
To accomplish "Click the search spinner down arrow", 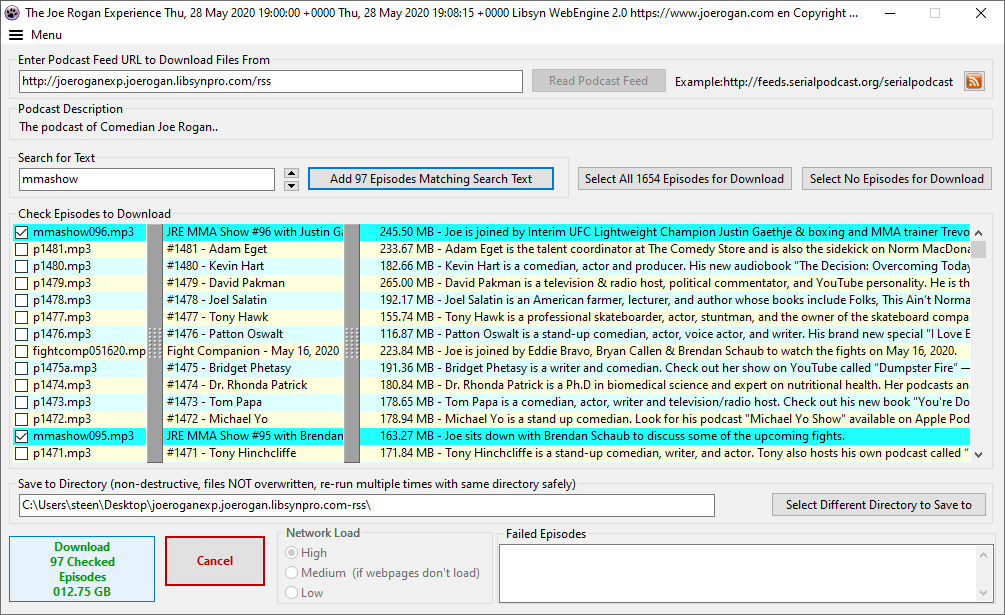I will point(291,186).
